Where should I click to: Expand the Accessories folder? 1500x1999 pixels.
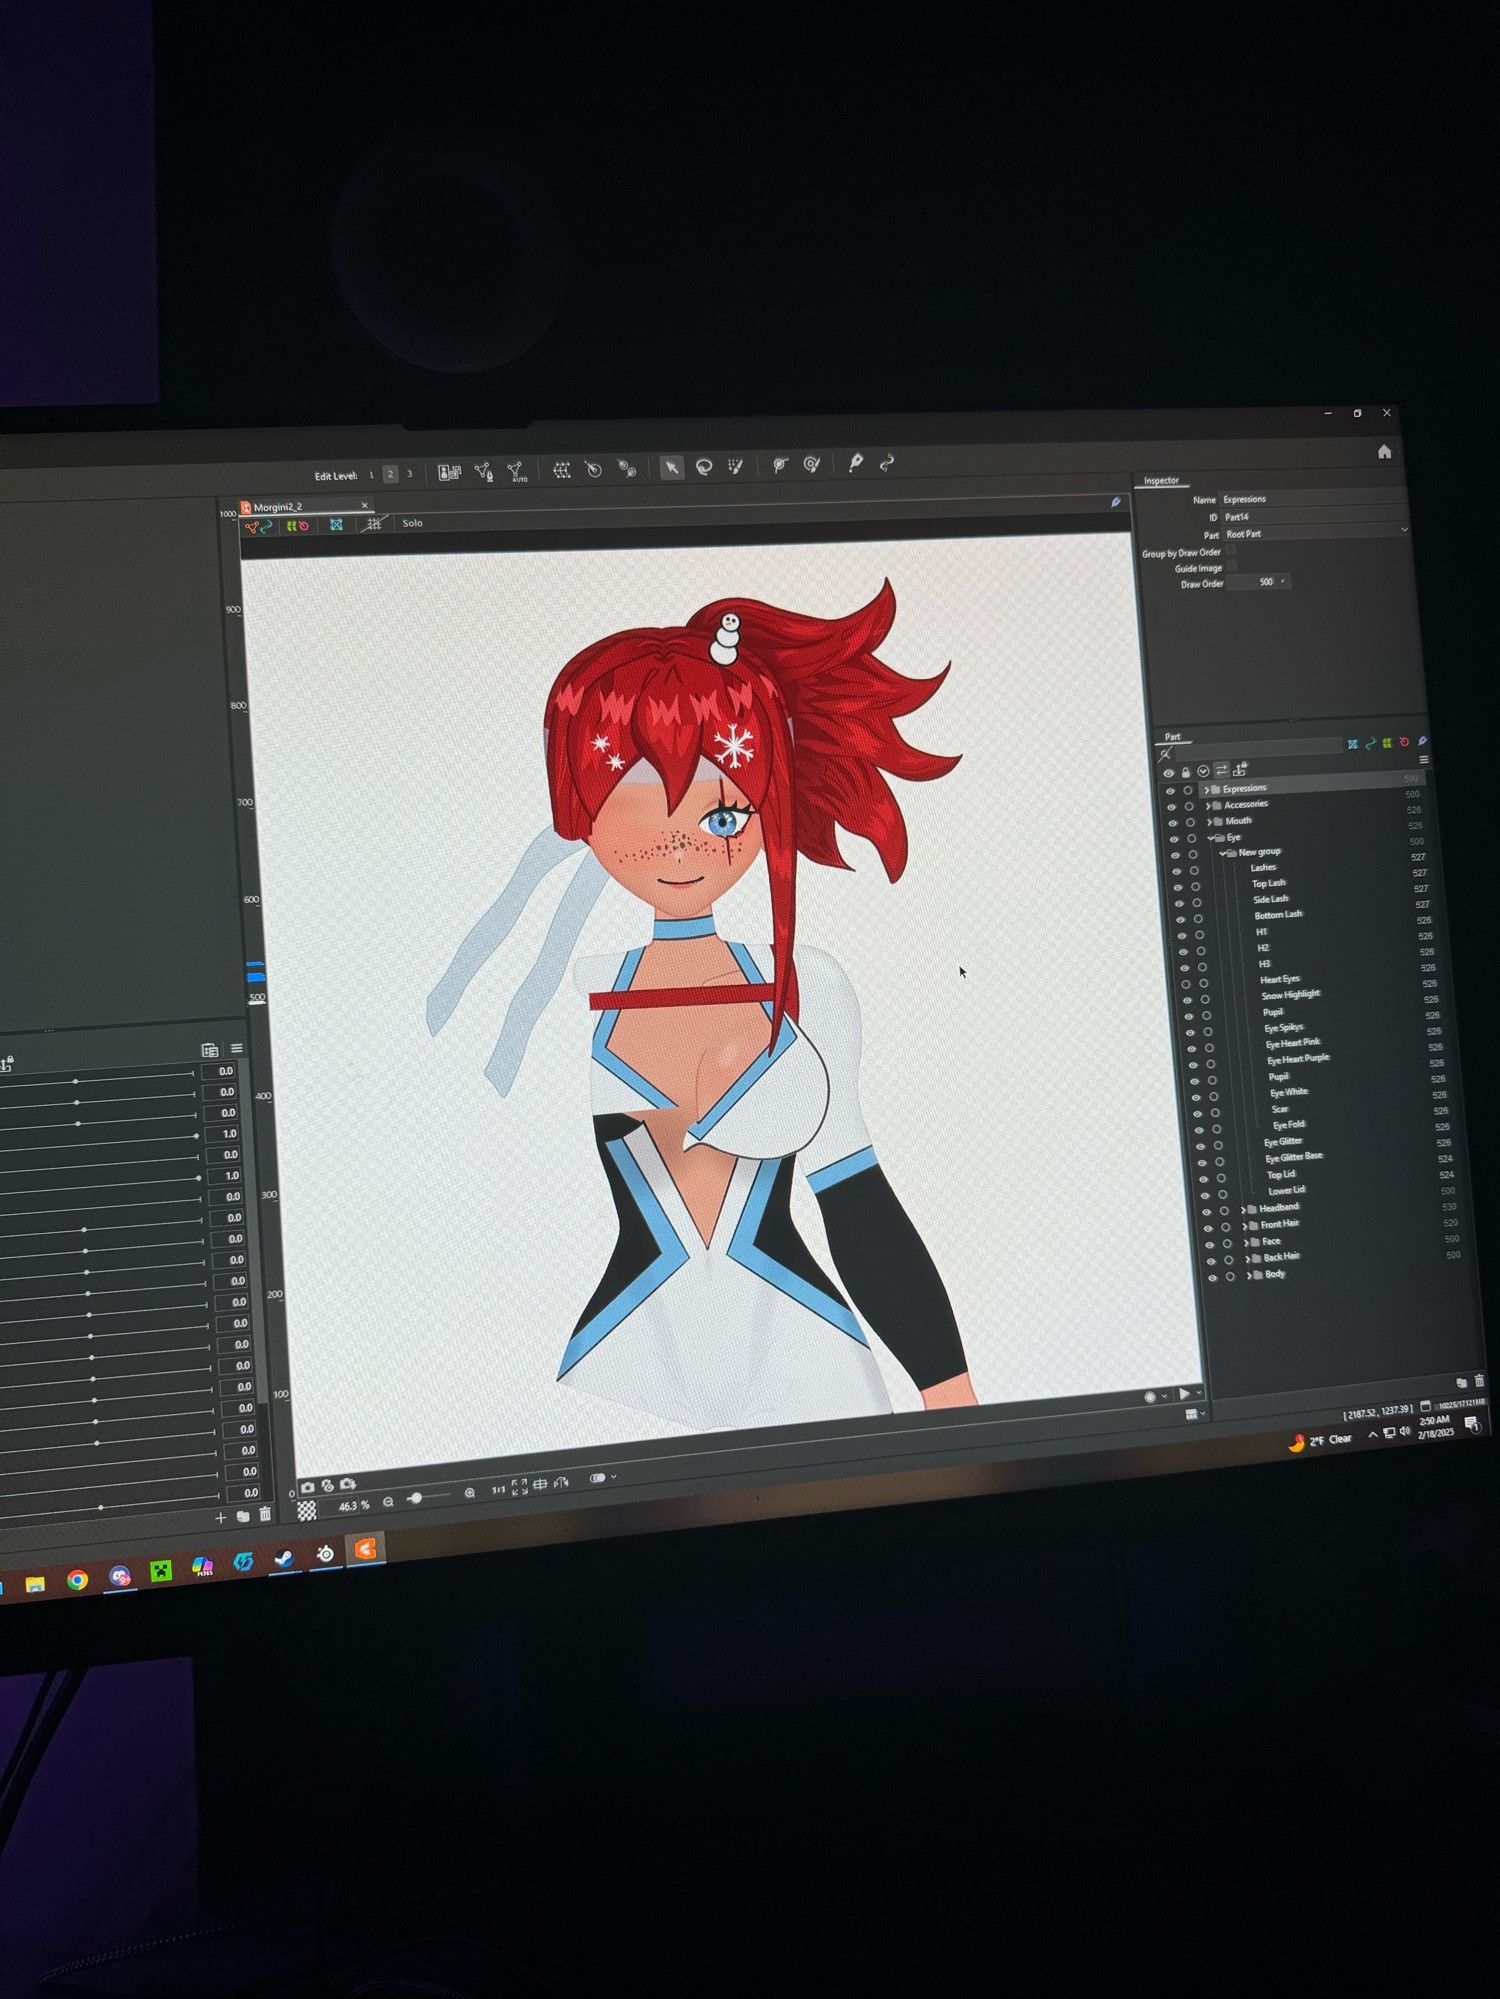1208,805
